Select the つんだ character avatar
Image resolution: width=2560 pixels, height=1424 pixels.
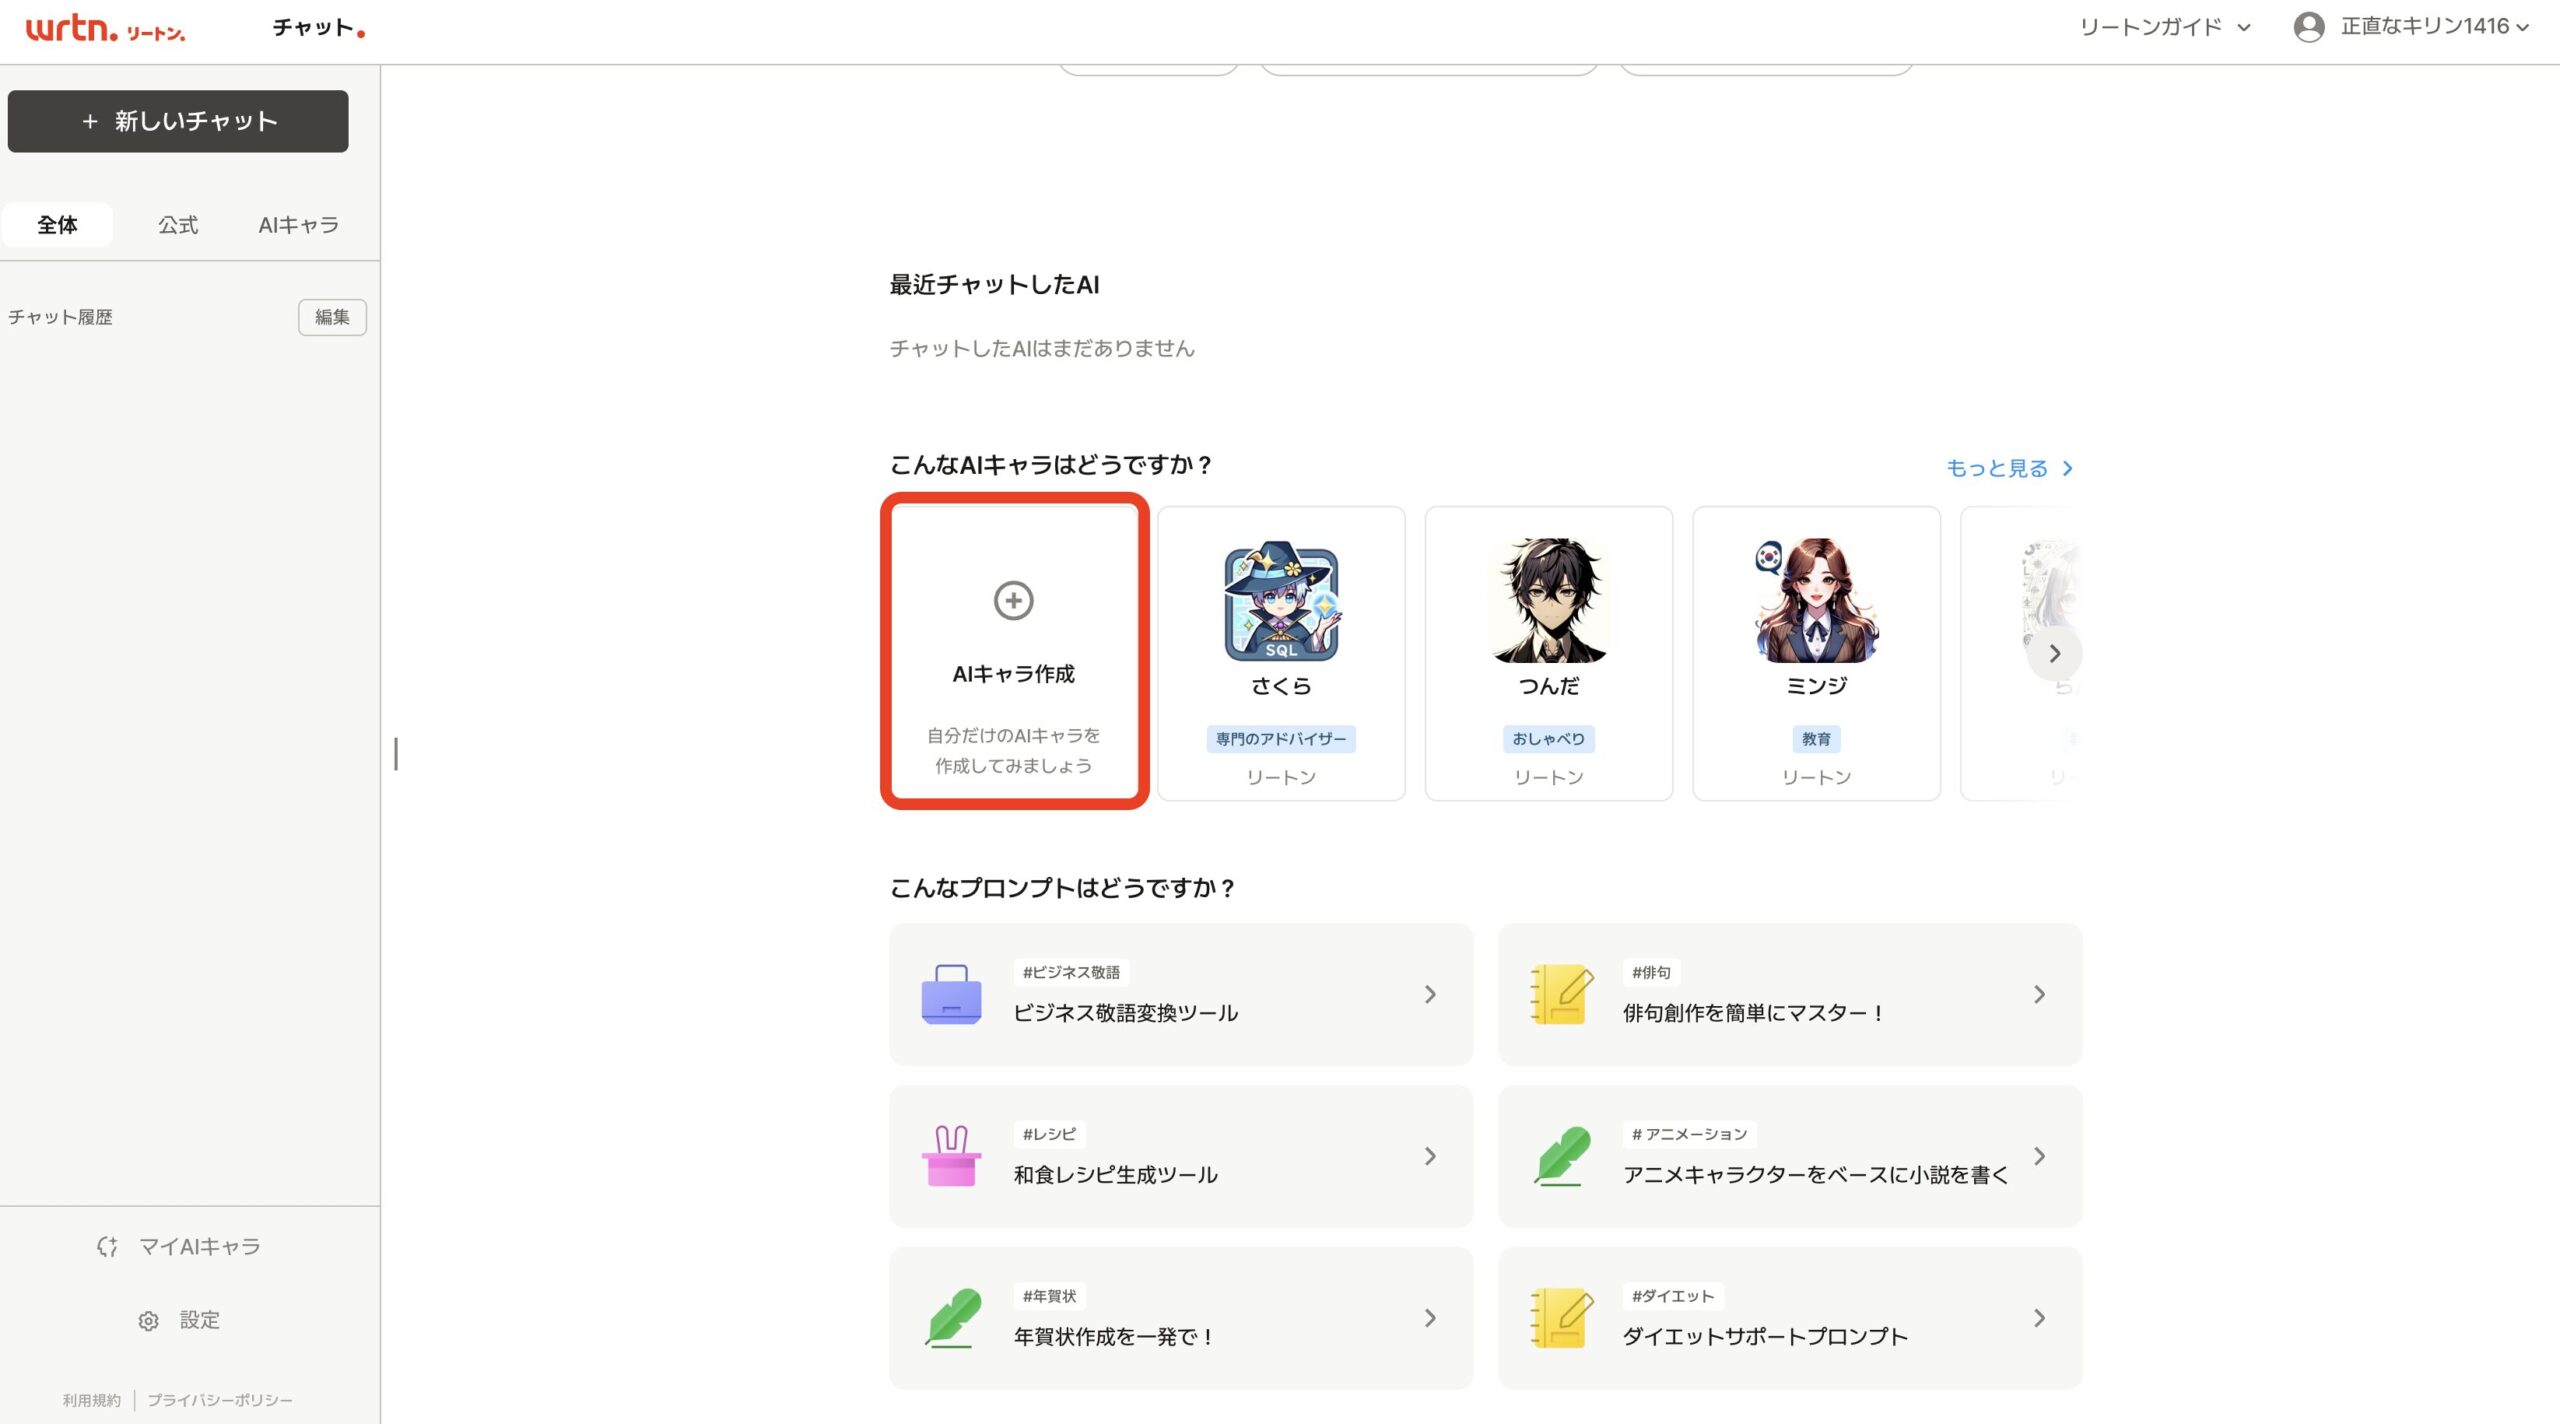pos(1549,602)
